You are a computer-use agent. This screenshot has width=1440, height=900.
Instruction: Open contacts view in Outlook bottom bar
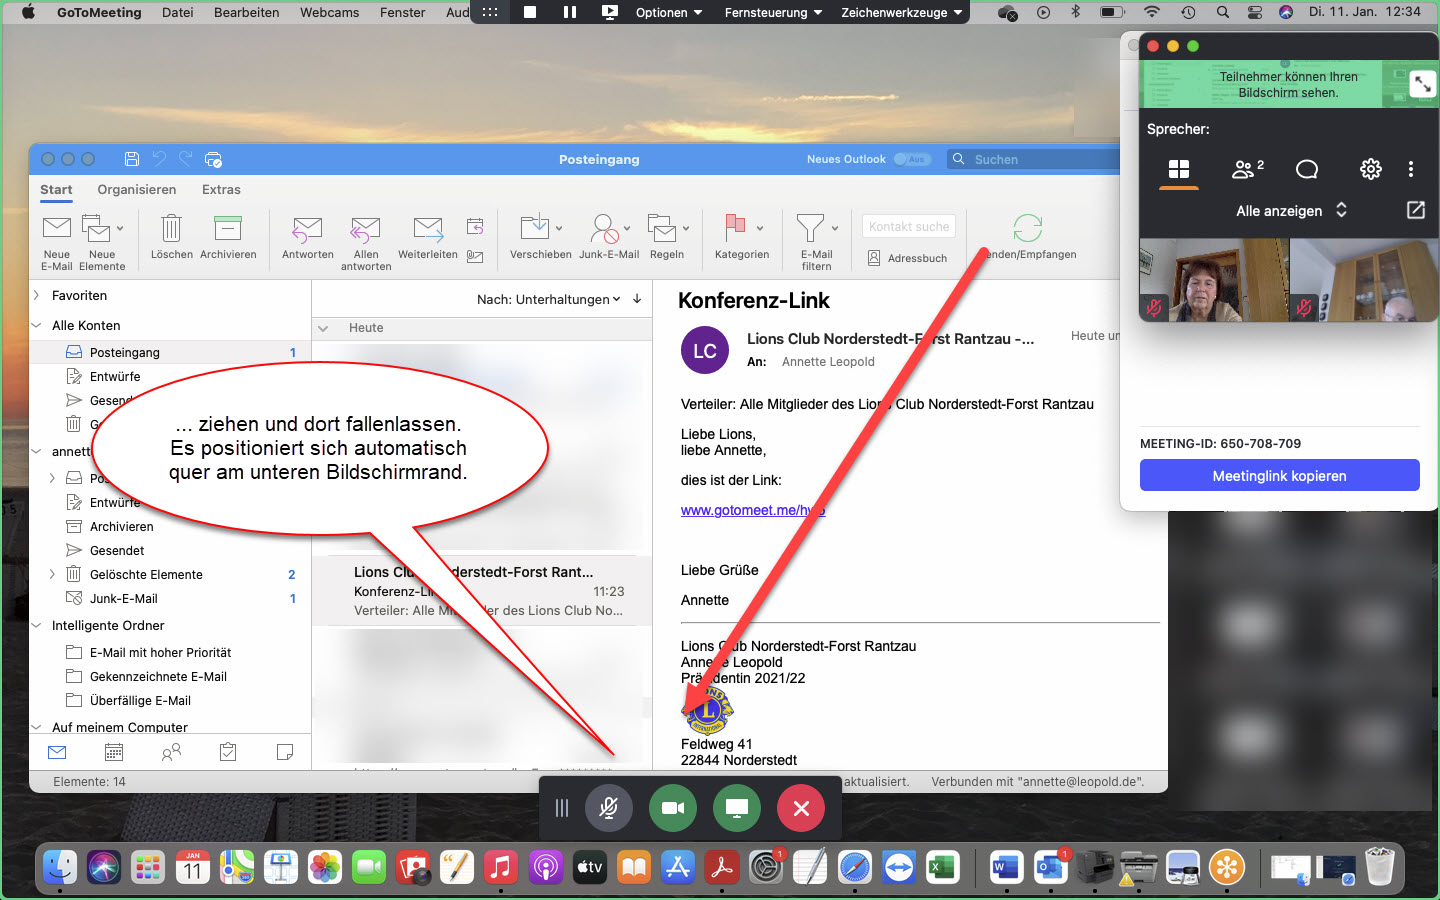coord(171,752)
